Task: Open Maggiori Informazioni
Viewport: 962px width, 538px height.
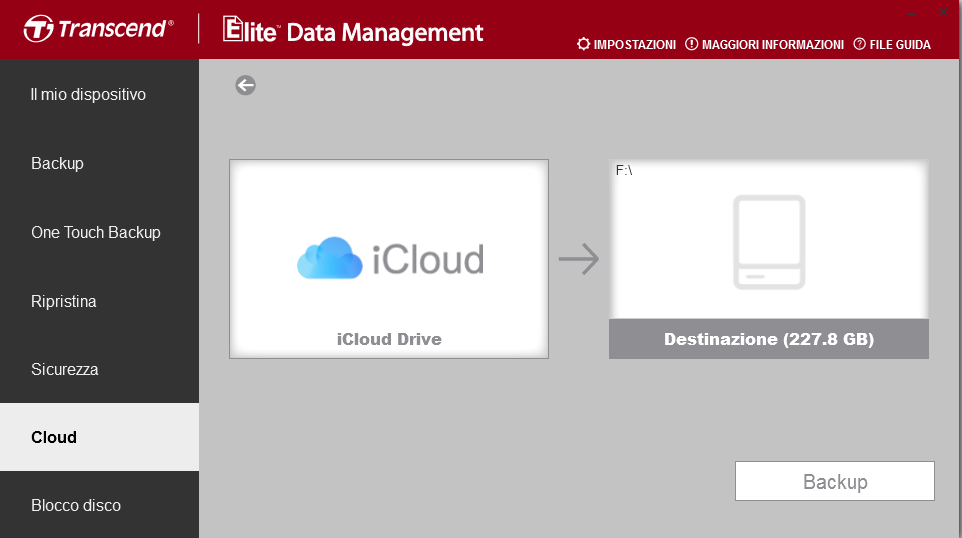Action: coord(764,44)
